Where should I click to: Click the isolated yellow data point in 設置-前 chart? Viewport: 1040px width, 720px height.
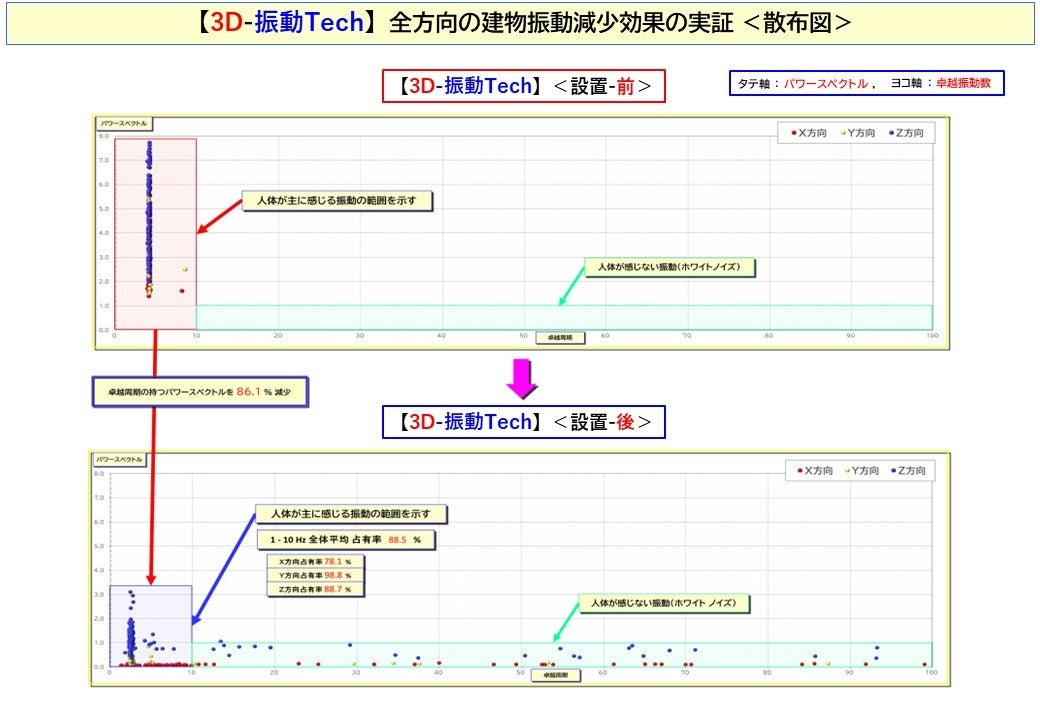185,270
